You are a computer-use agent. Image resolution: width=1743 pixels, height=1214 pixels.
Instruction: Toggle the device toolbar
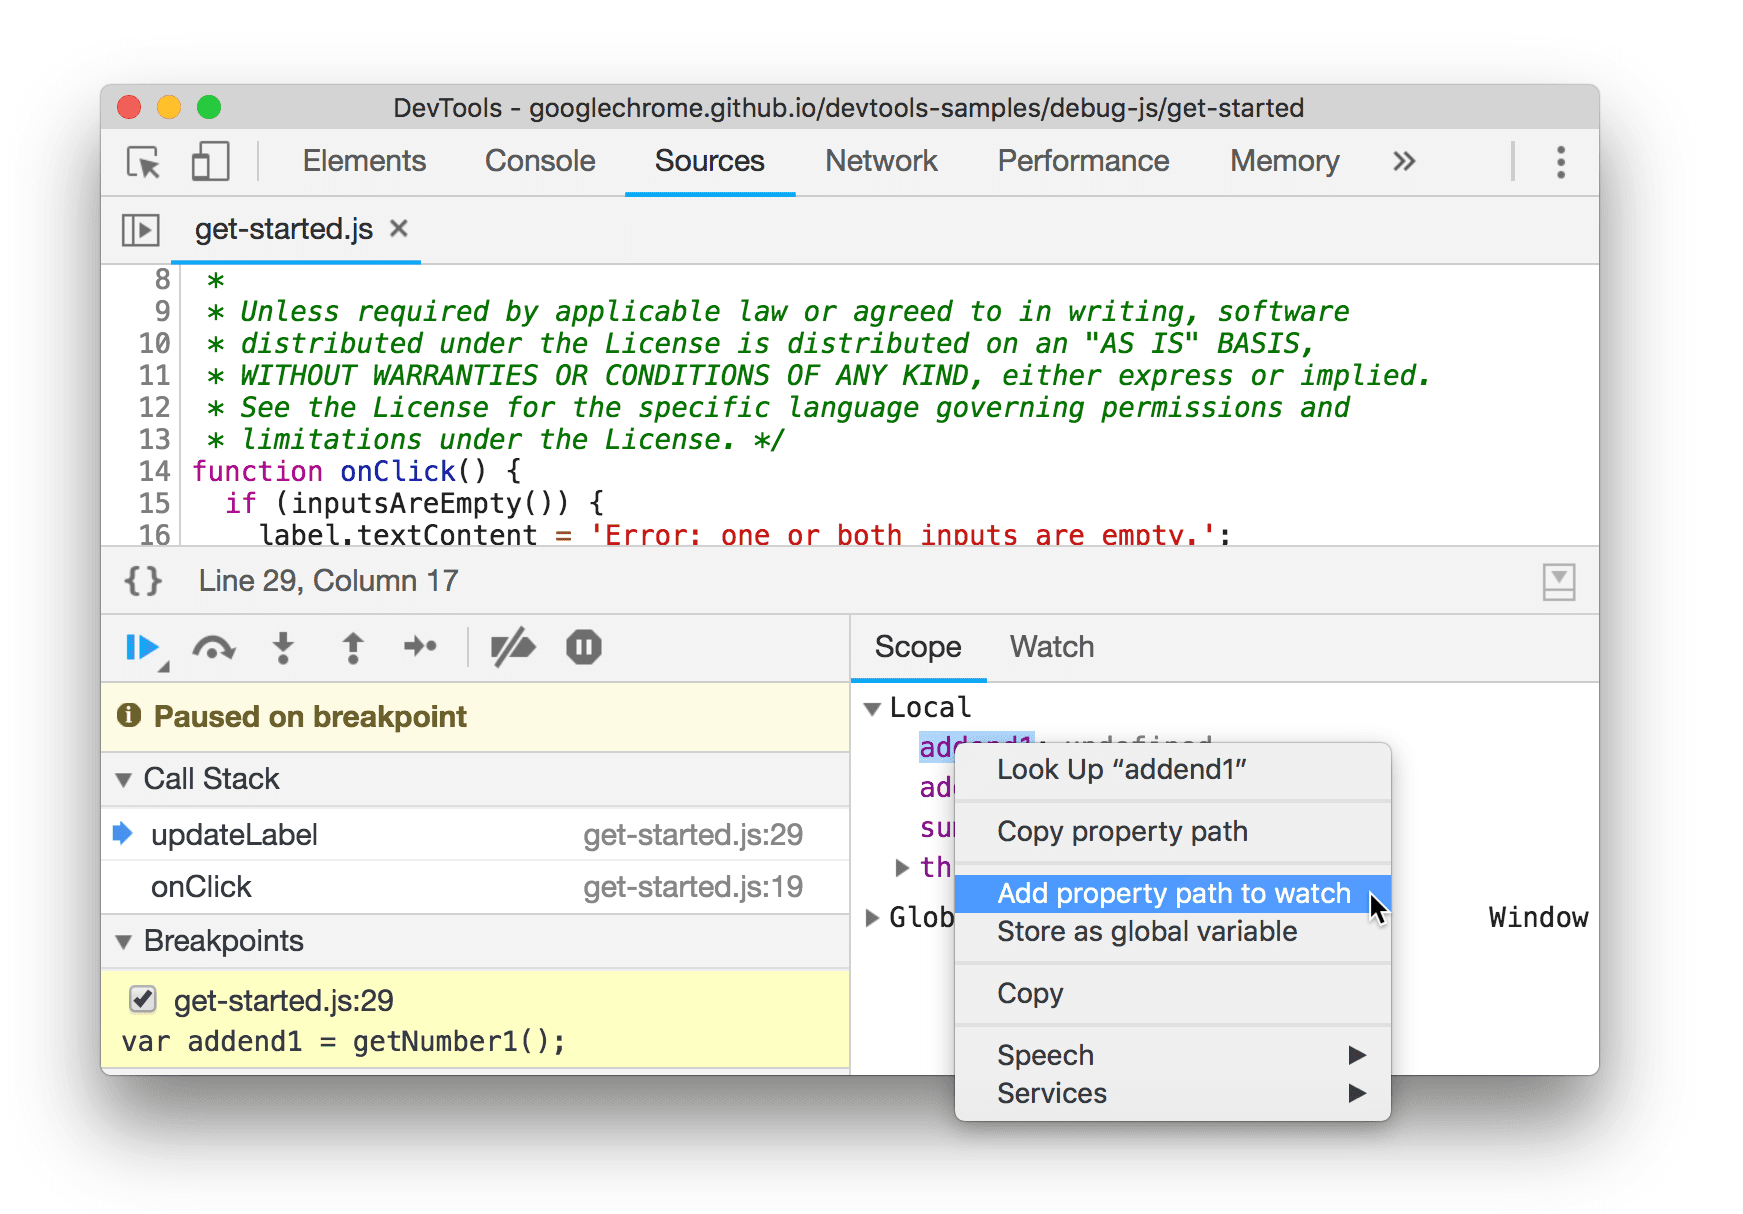(x=210, y=162)
